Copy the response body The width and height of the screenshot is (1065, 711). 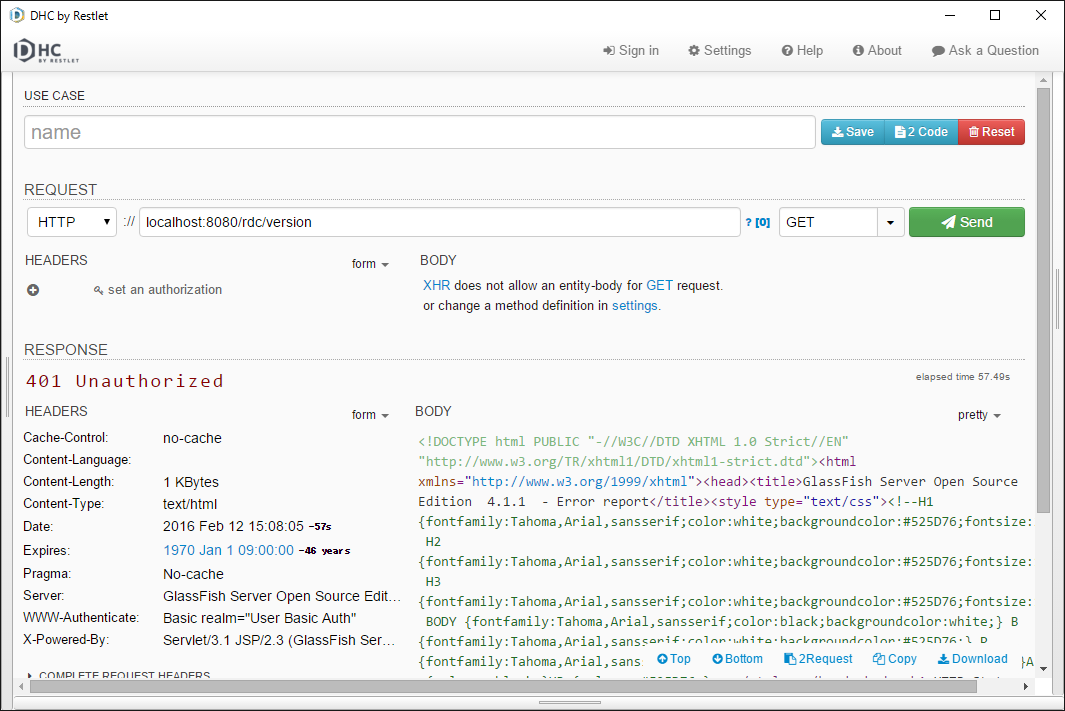click(x=895, y=659)
